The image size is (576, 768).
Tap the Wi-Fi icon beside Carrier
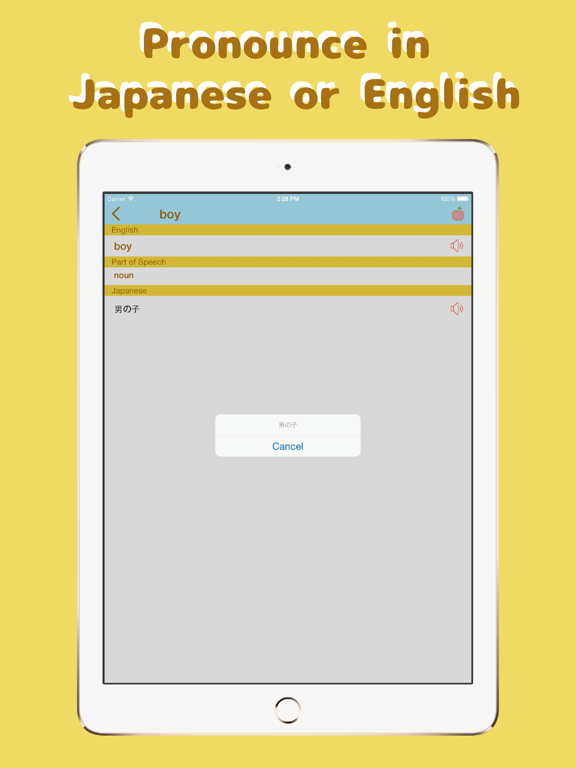[131, 198]
